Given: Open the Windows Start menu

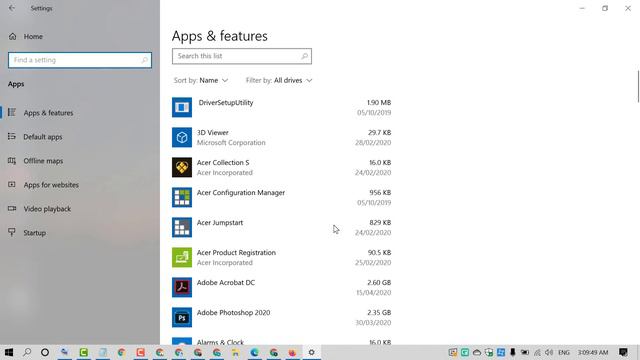Looking at the screenshot, I should pyautogui.click(x=9, y=352).
